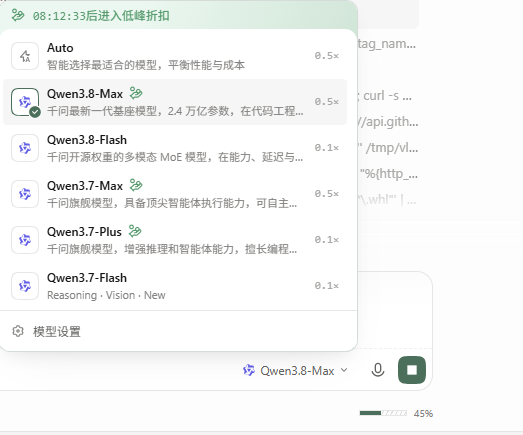Stop generation with the green square button
Screen dimensions: 523x435
412,370
